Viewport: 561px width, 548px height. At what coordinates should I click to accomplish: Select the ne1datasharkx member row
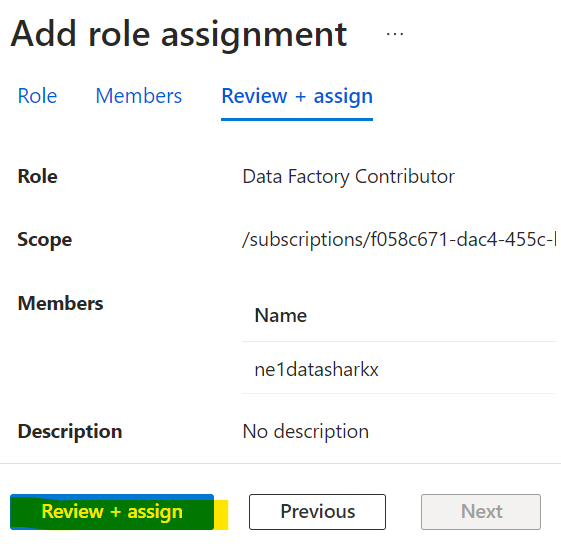[399, 369]
